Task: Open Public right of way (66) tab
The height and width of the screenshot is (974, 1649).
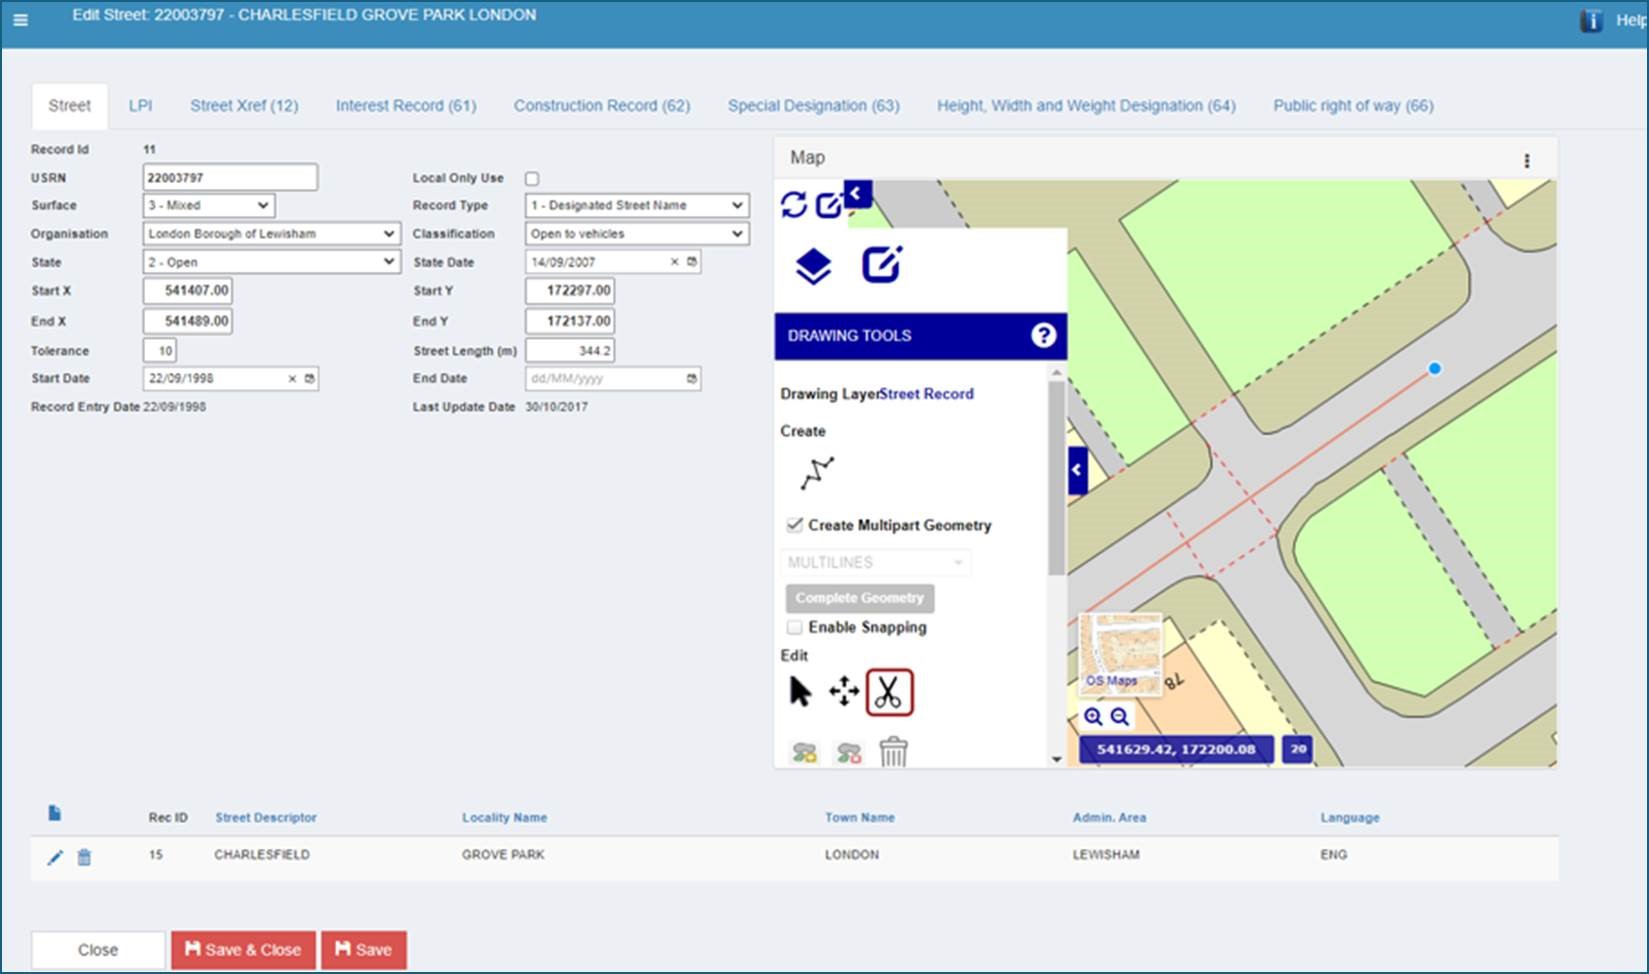Action: (x=1353, y=106)
